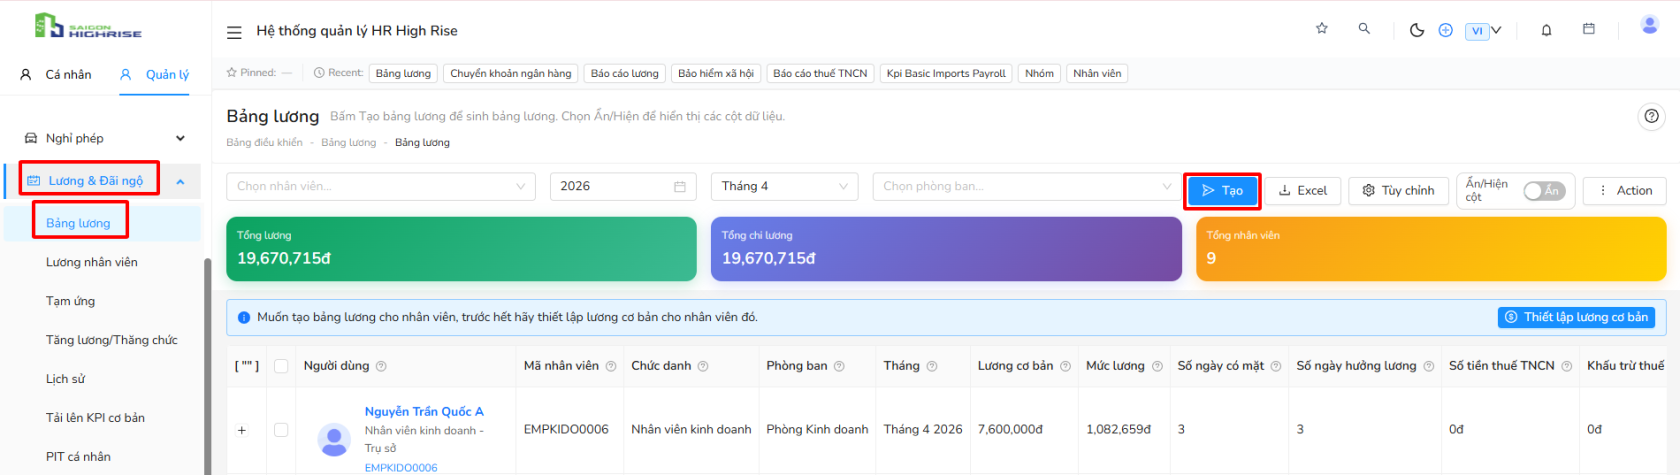Click info icon next to Số tiền thuế TNCN
The height and width of the screenshot is (475, 1680).
click(1567, 366)
